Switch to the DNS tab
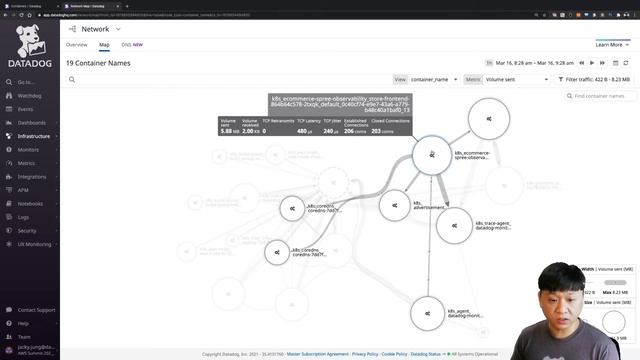This screenshot has width=640, height=360. tap(132, 44)
